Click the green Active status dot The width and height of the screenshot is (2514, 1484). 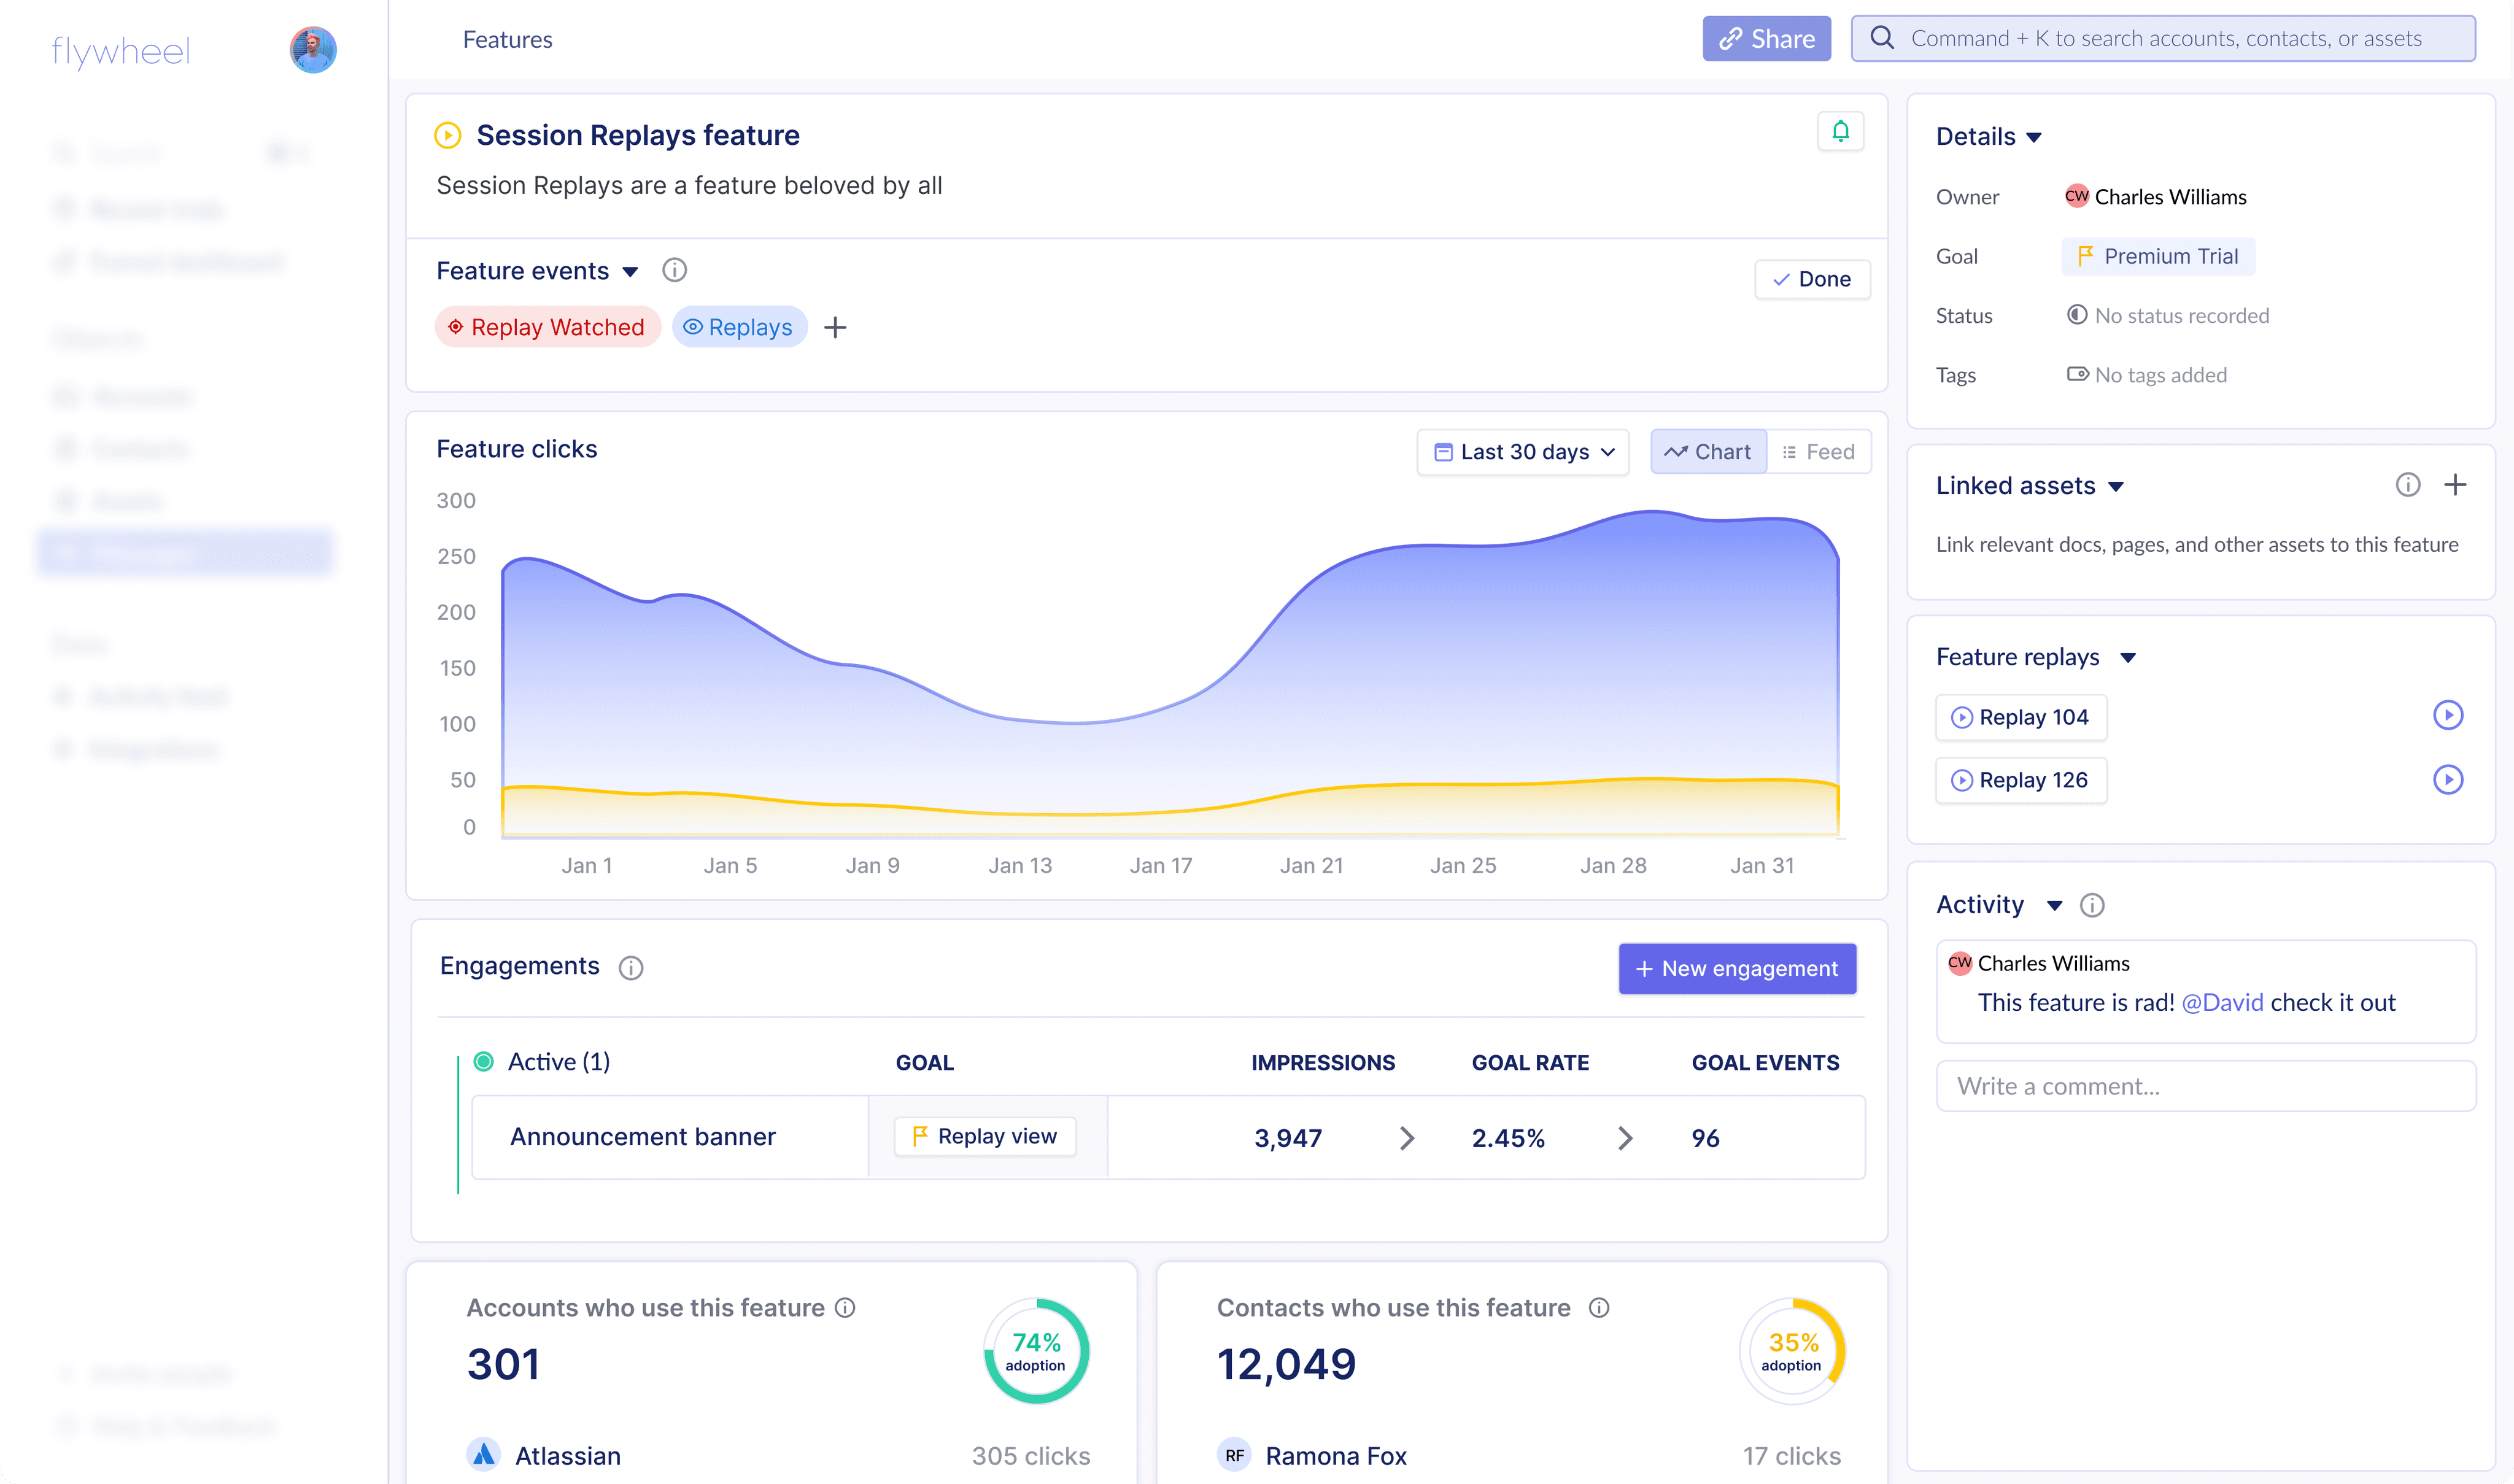point(483,1061)
